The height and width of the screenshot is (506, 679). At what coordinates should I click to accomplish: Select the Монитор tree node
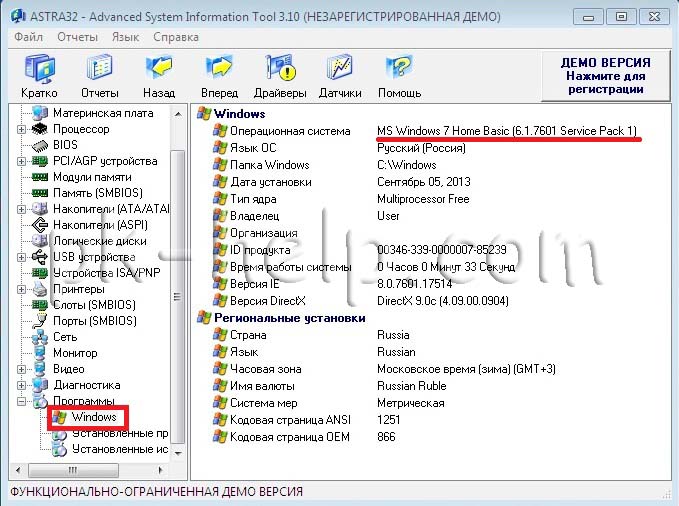pos(75,353)
